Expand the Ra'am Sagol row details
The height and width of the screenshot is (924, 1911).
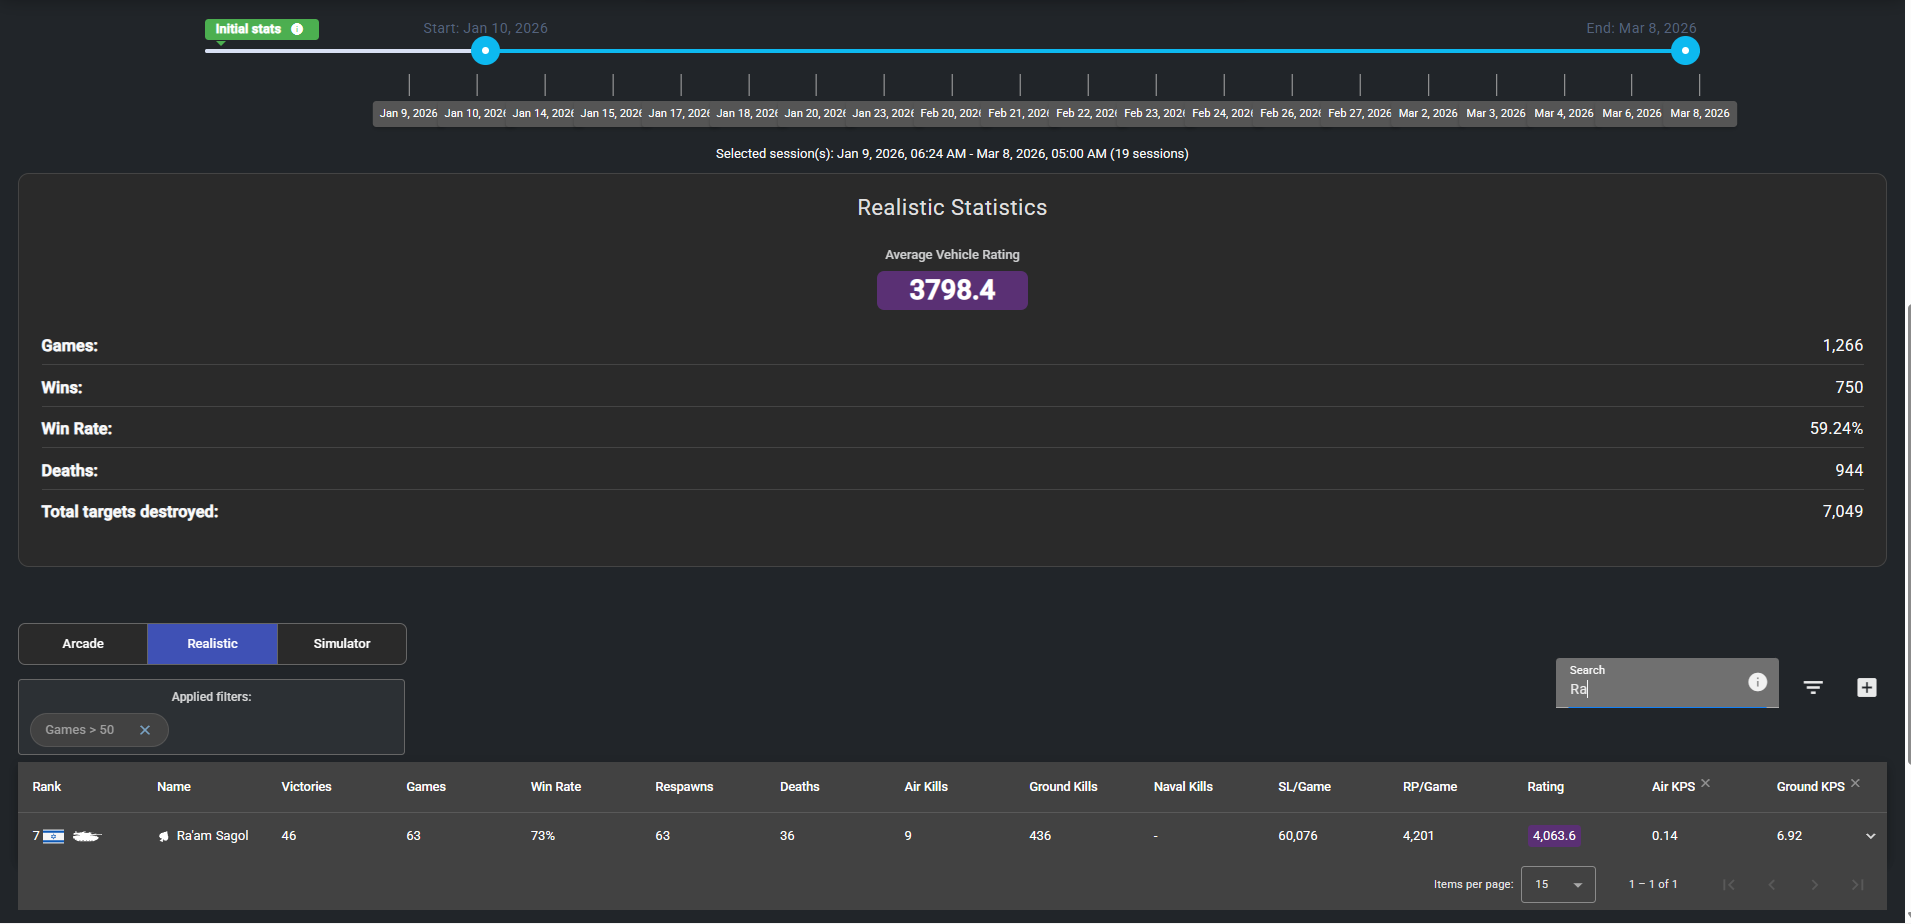click(x=1870, y=836)
